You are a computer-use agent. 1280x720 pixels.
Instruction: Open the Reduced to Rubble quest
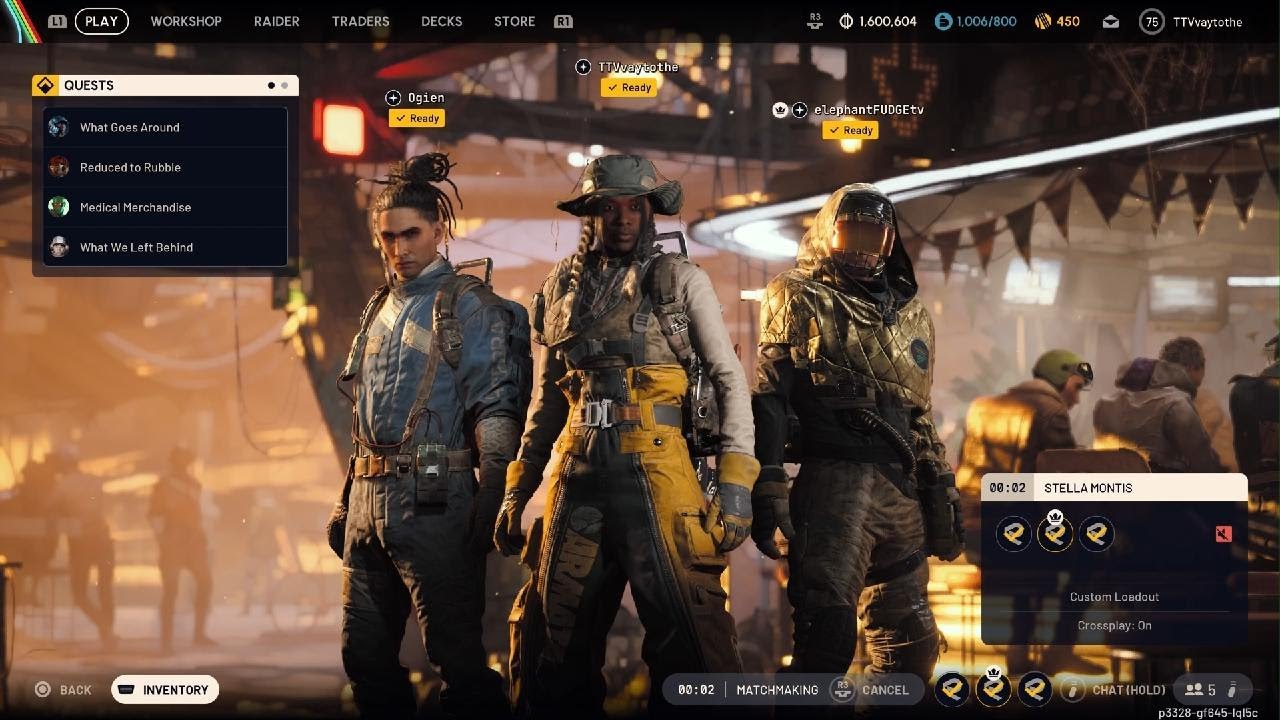[166, 167]
